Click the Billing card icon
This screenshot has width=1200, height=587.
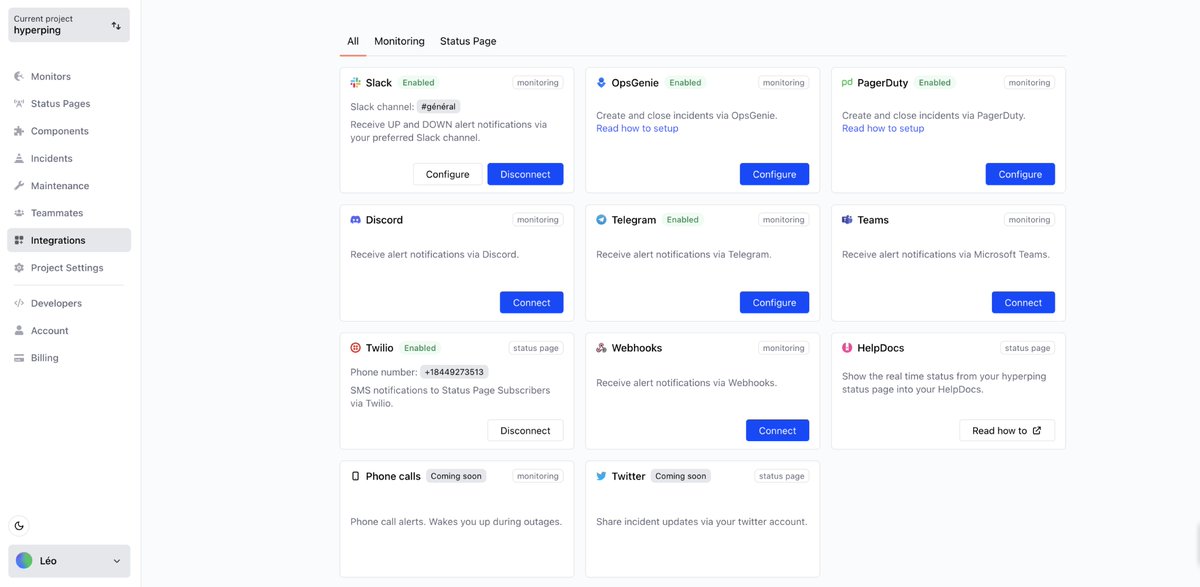[x=19, y=358]
